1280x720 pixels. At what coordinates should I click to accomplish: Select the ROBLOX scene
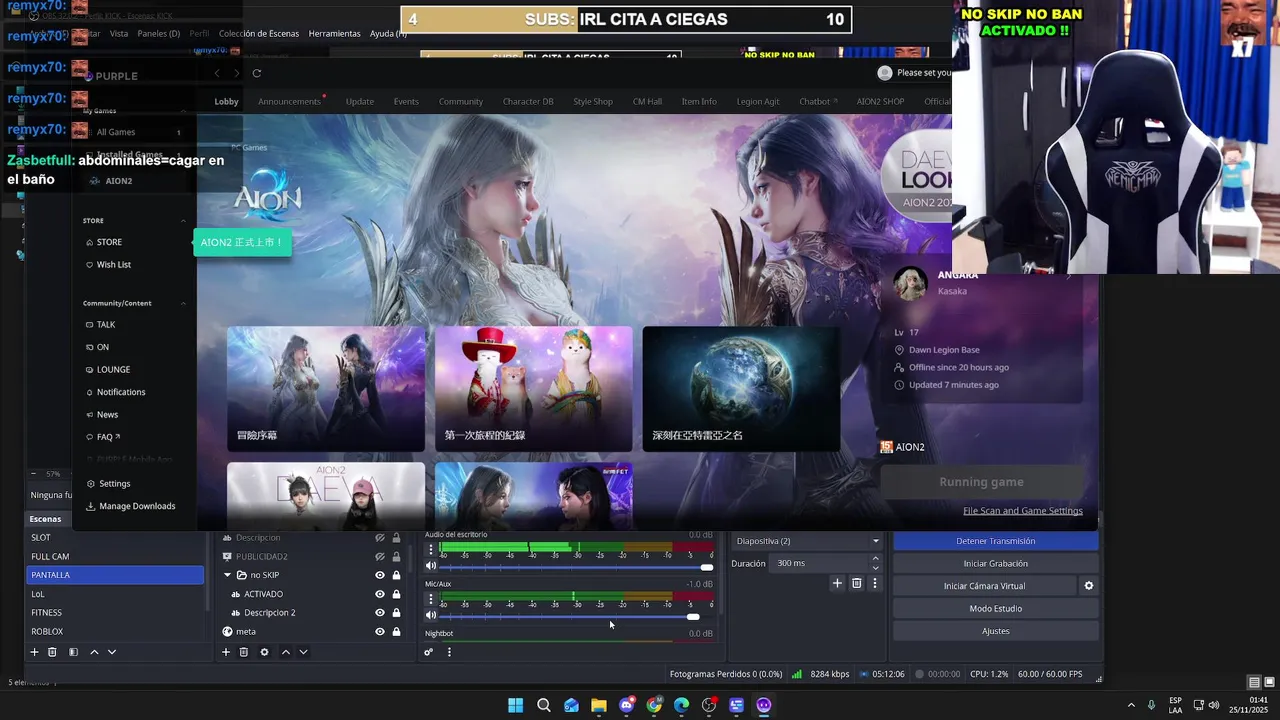point(115,631)
